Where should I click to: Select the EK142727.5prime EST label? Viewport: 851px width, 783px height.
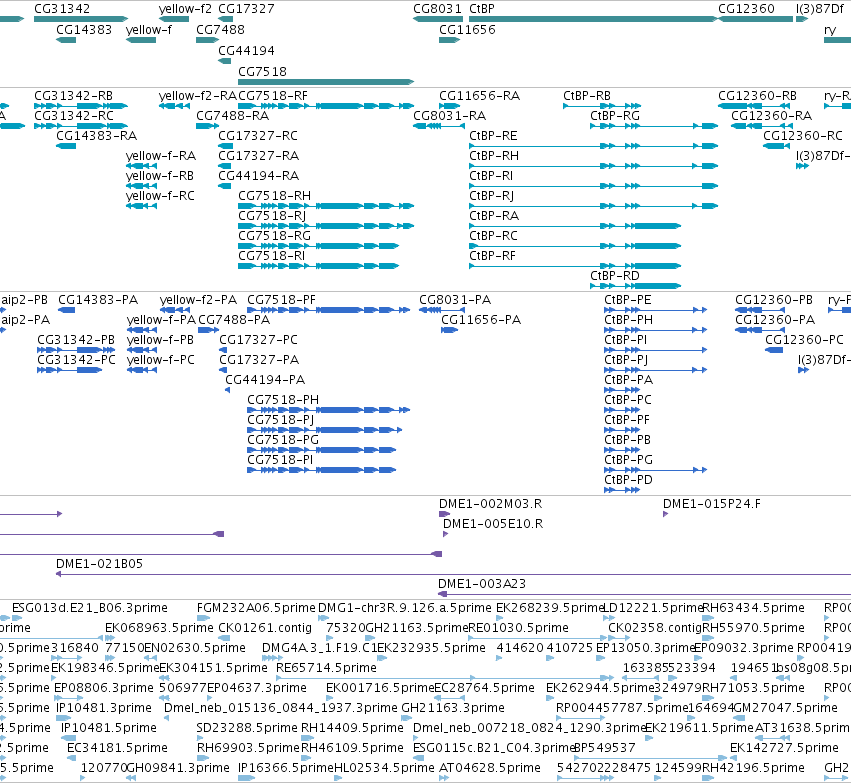784,748
